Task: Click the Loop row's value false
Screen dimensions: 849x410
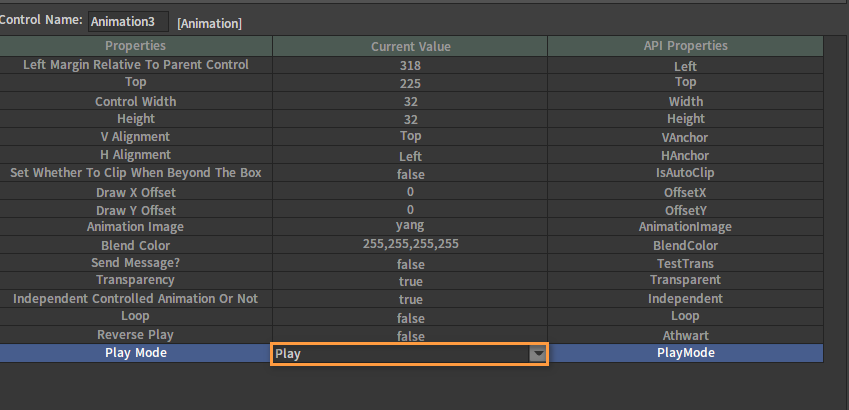Action: click(410, 317)
